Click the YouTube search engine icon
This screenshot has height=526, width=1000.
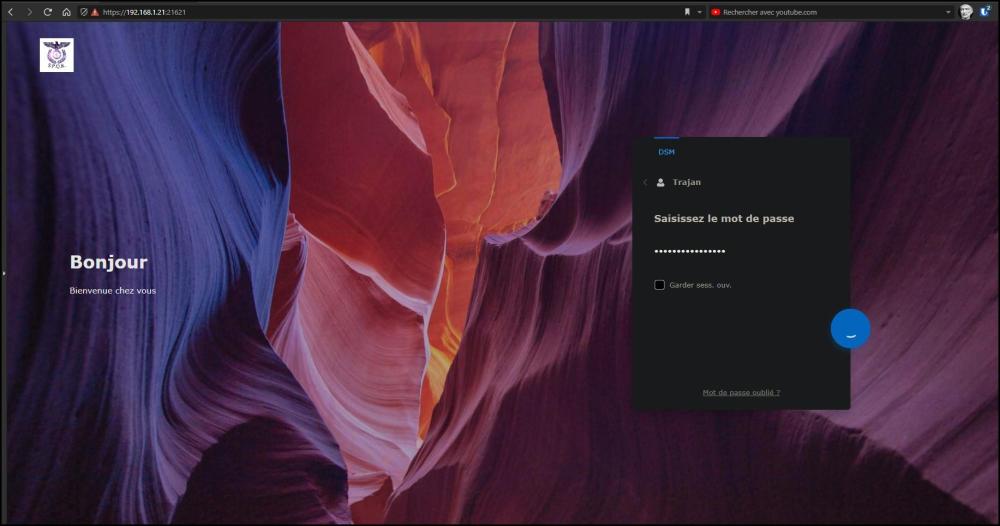[x=716, y=12]
